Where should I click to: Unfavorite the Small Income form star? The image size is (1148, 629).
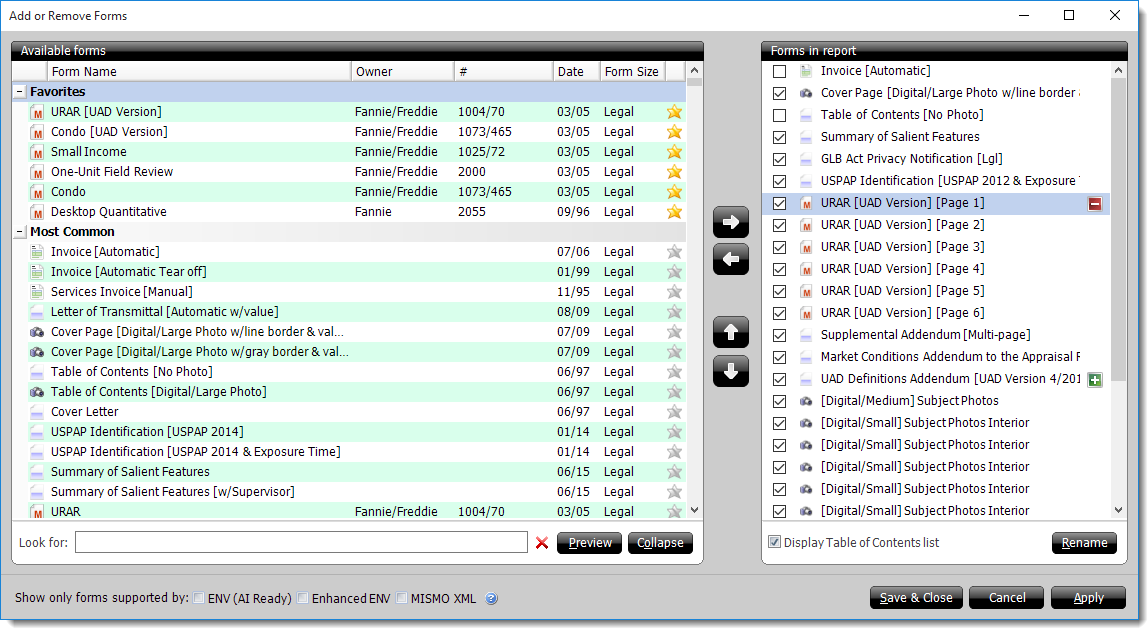[674, 152]
